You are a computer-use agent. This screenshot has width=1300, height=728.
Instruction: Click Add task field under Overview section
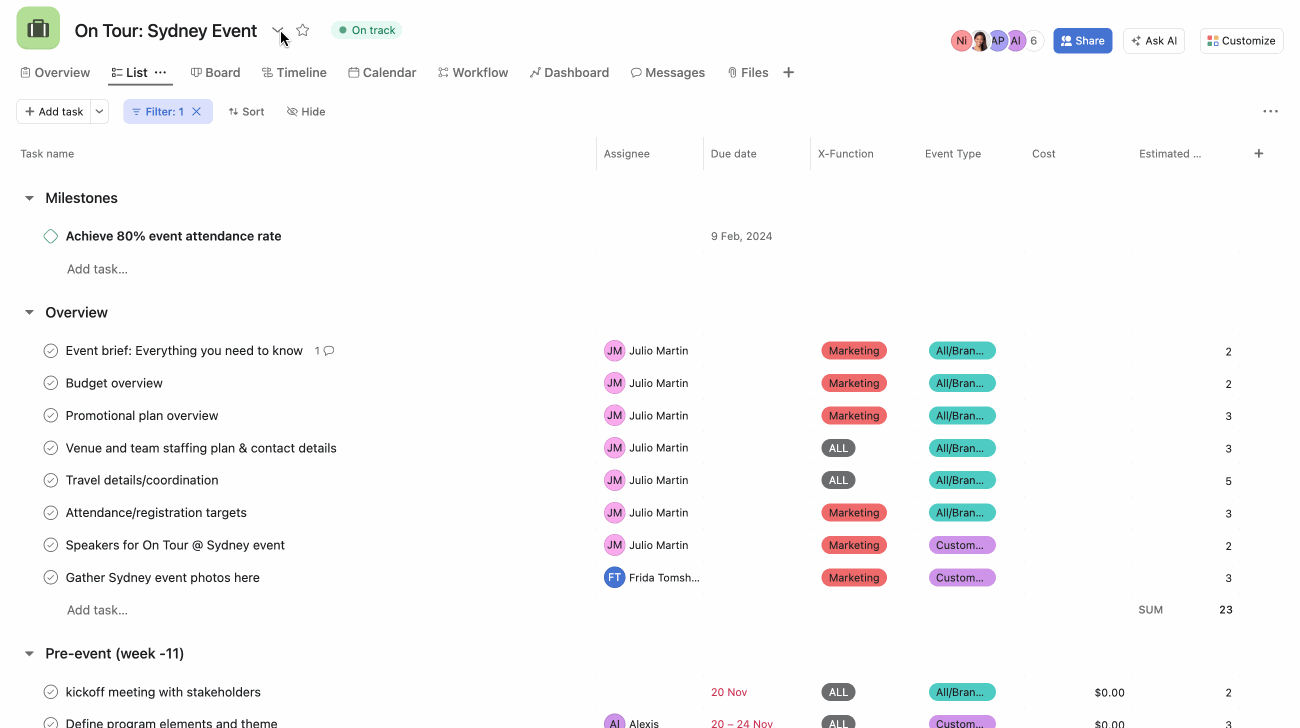(97, 610)
